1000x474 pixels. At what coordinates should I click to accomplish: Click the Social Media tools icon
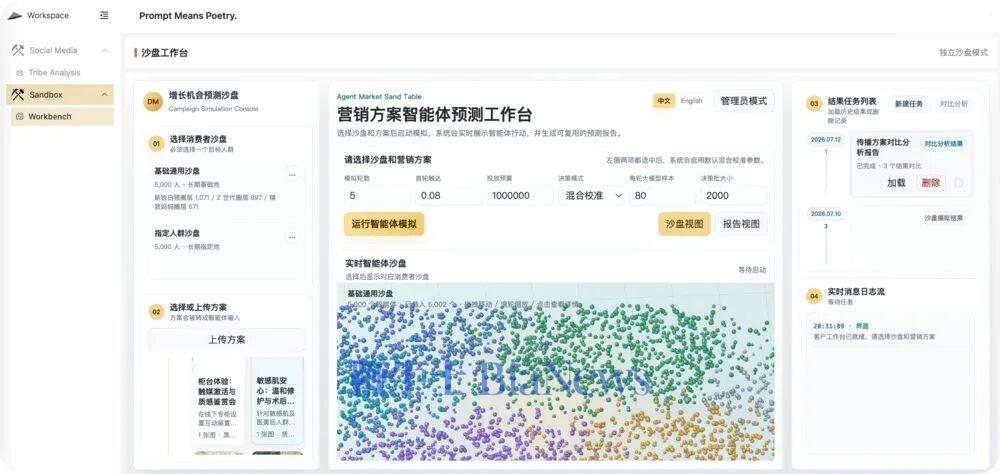point(18,50)
